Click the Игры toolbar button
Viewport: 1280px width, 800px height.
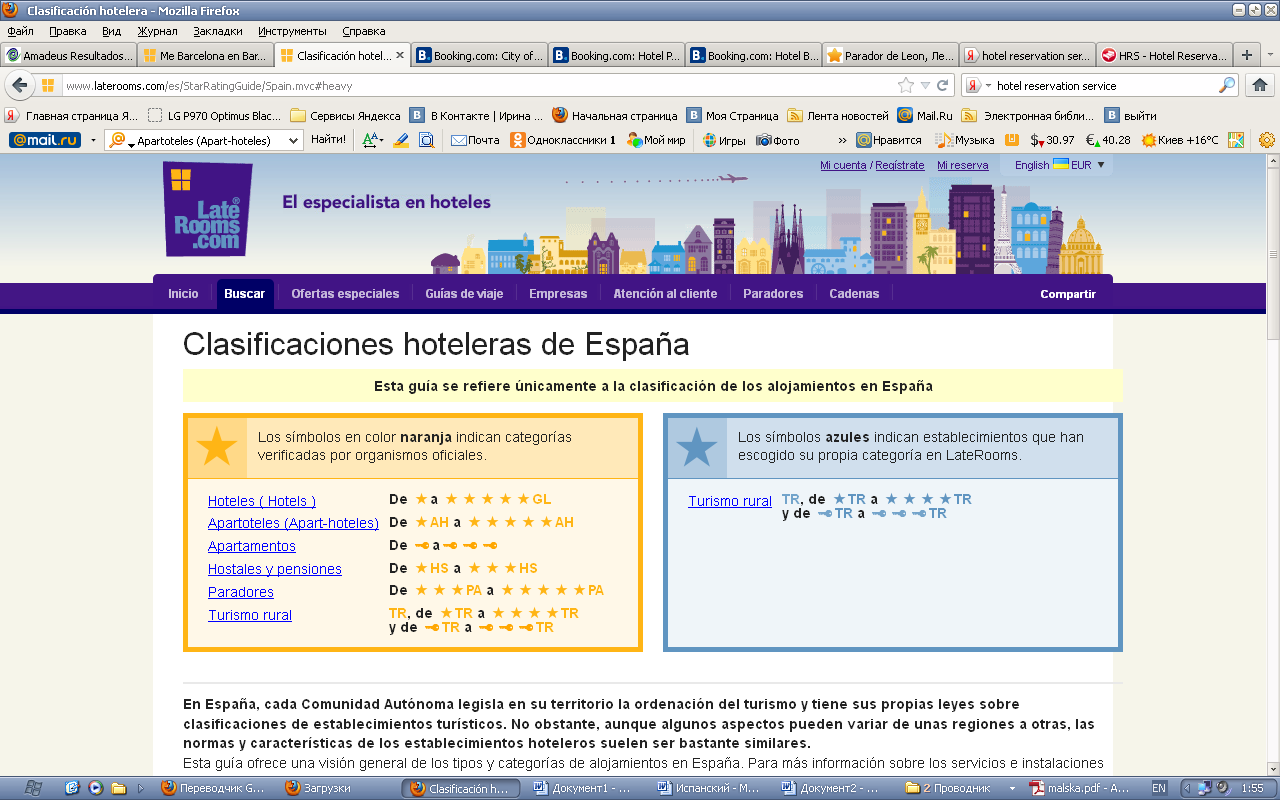click(x=723, y=140)
